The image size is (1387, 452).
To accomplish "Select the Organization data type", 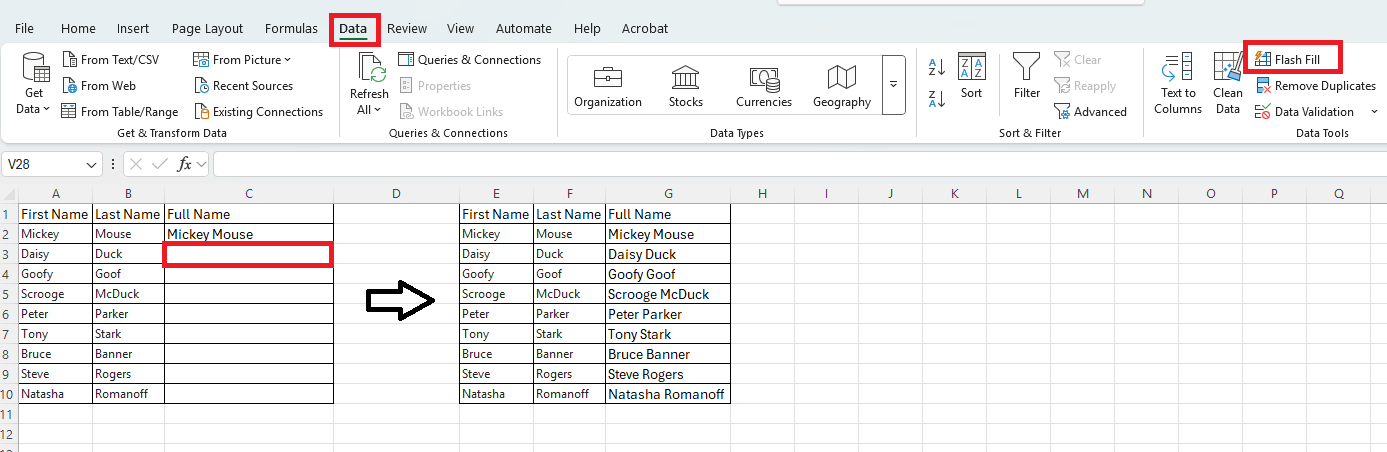I will [608, 87].
